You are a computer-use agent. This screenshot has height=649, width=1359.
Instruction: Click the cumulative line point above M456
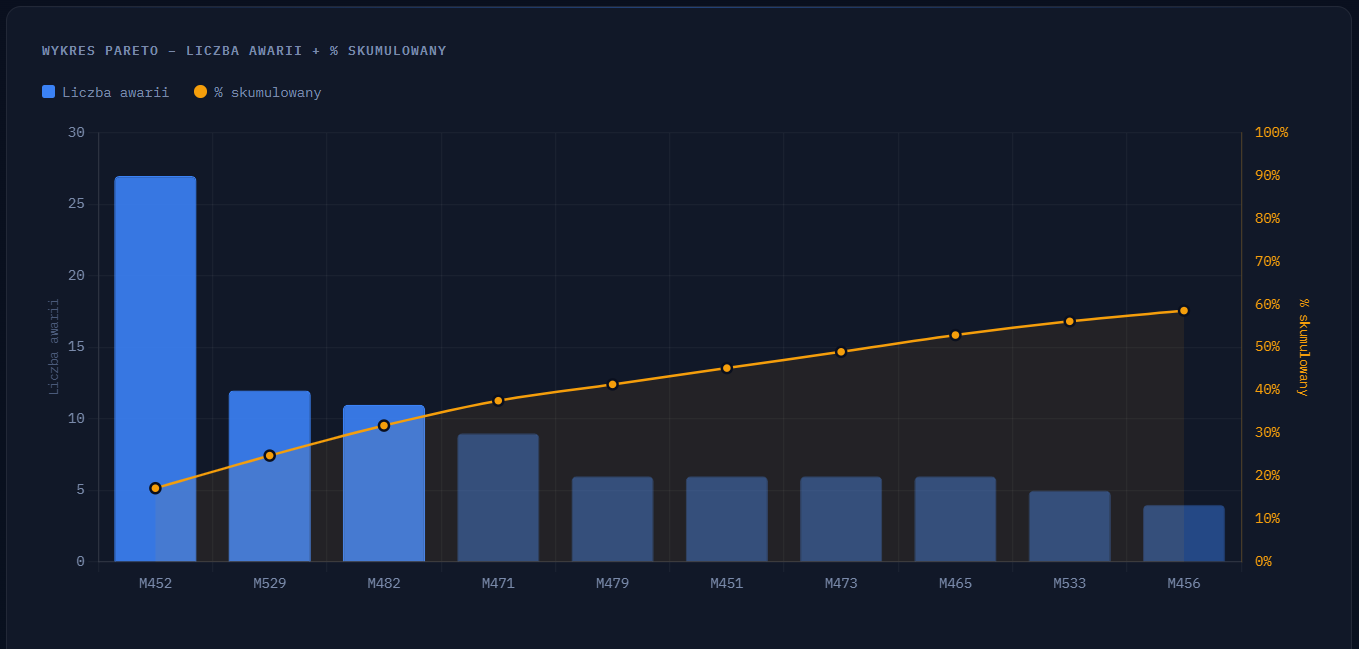[1184, 311]
